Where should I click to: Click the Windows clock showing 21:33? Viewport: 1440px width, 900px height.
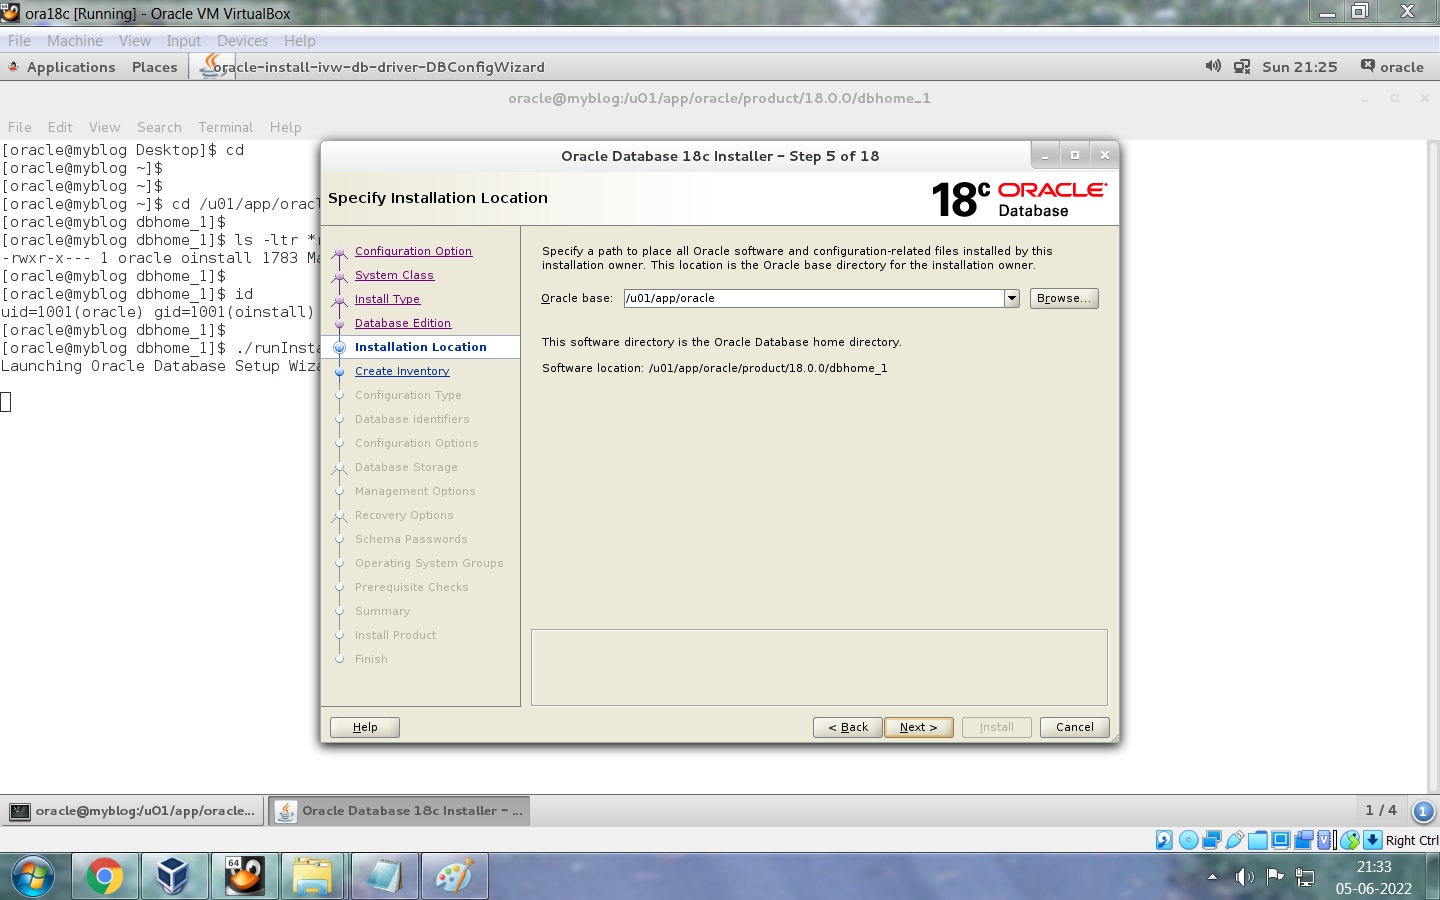tap(1374, 877)
